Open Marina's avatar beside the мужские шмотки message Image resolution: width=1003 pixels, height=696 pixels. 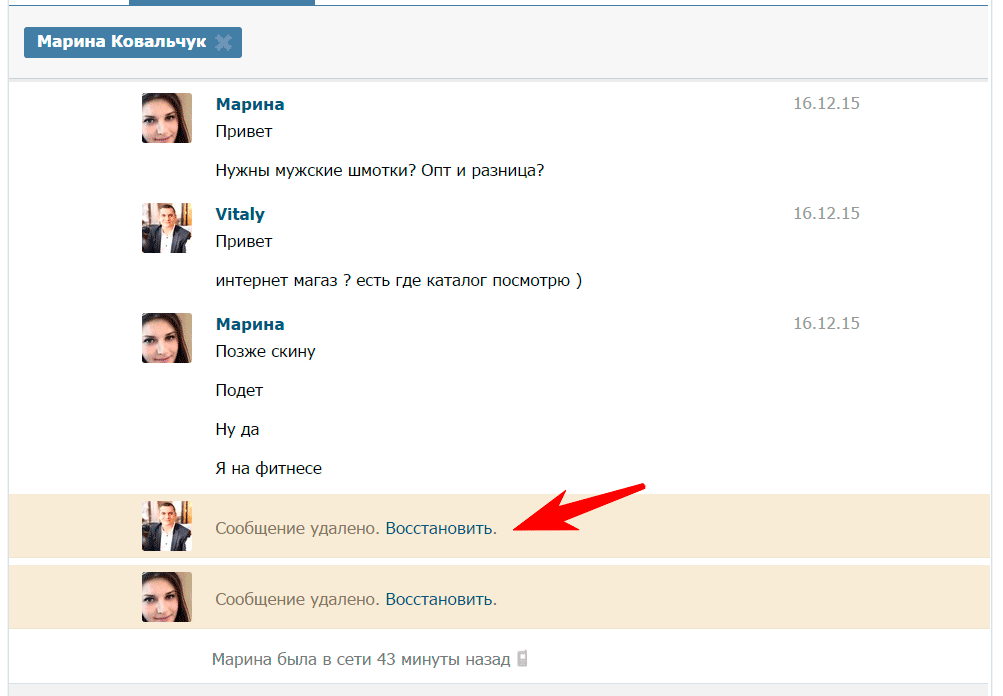(x=166, y=118)
